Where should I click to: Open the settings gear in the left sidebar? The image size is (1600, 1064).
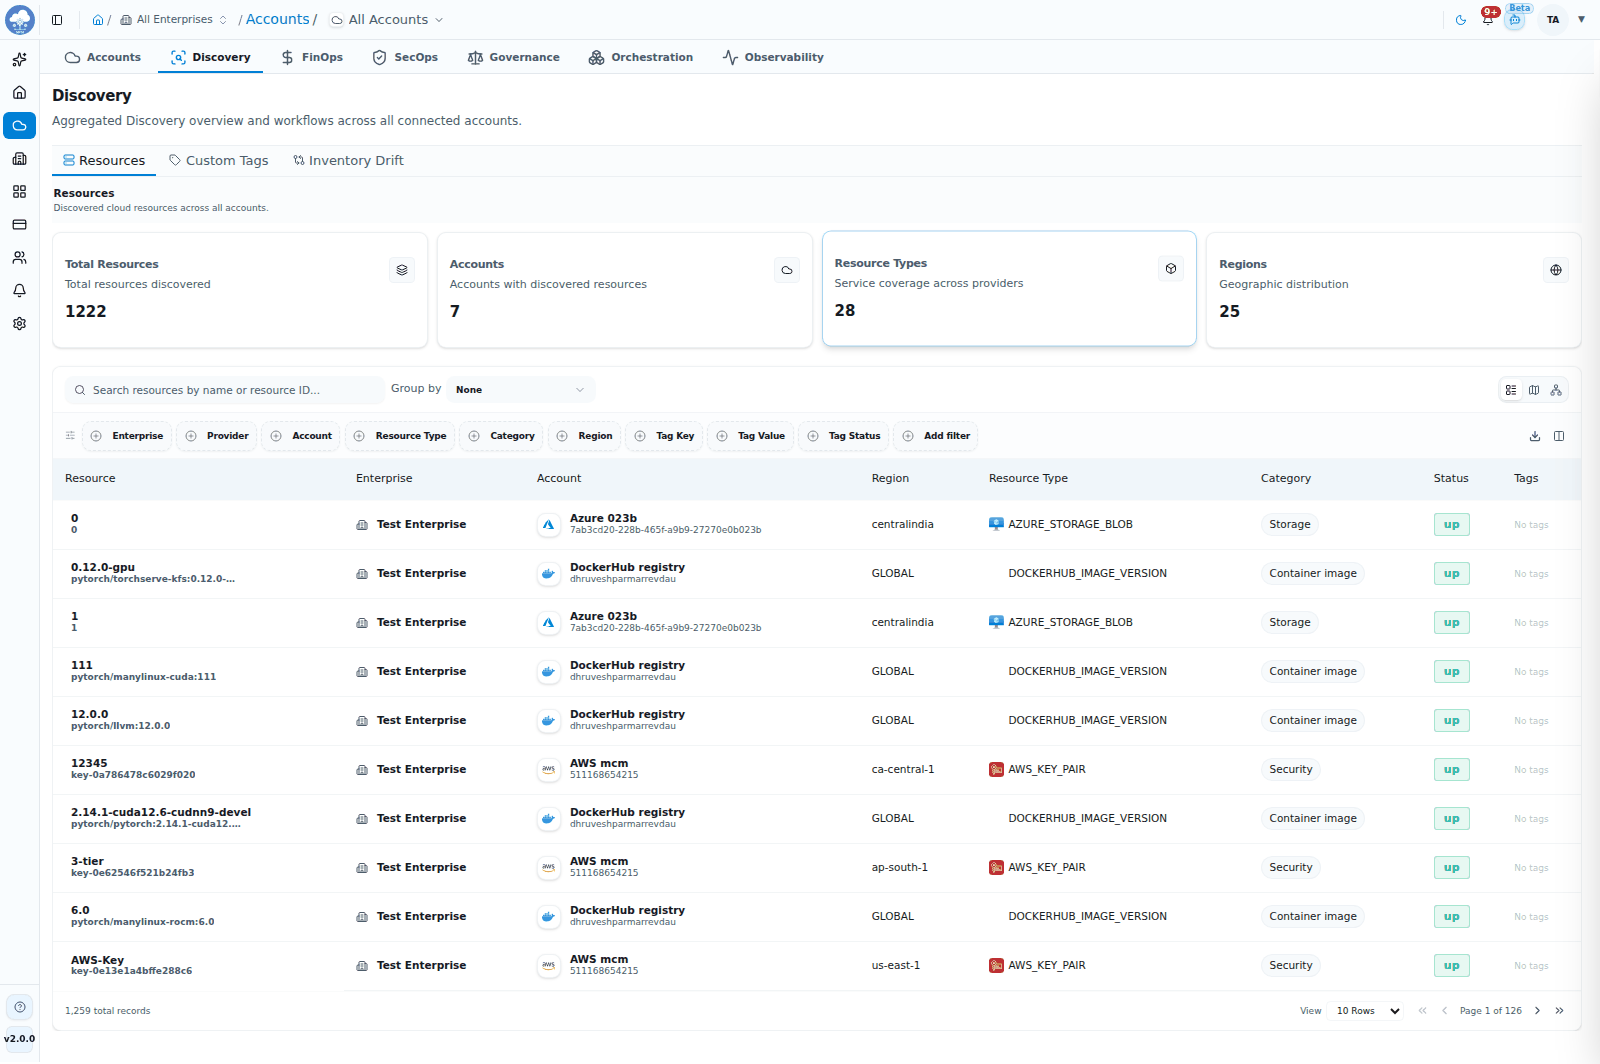tap(19, 323)
